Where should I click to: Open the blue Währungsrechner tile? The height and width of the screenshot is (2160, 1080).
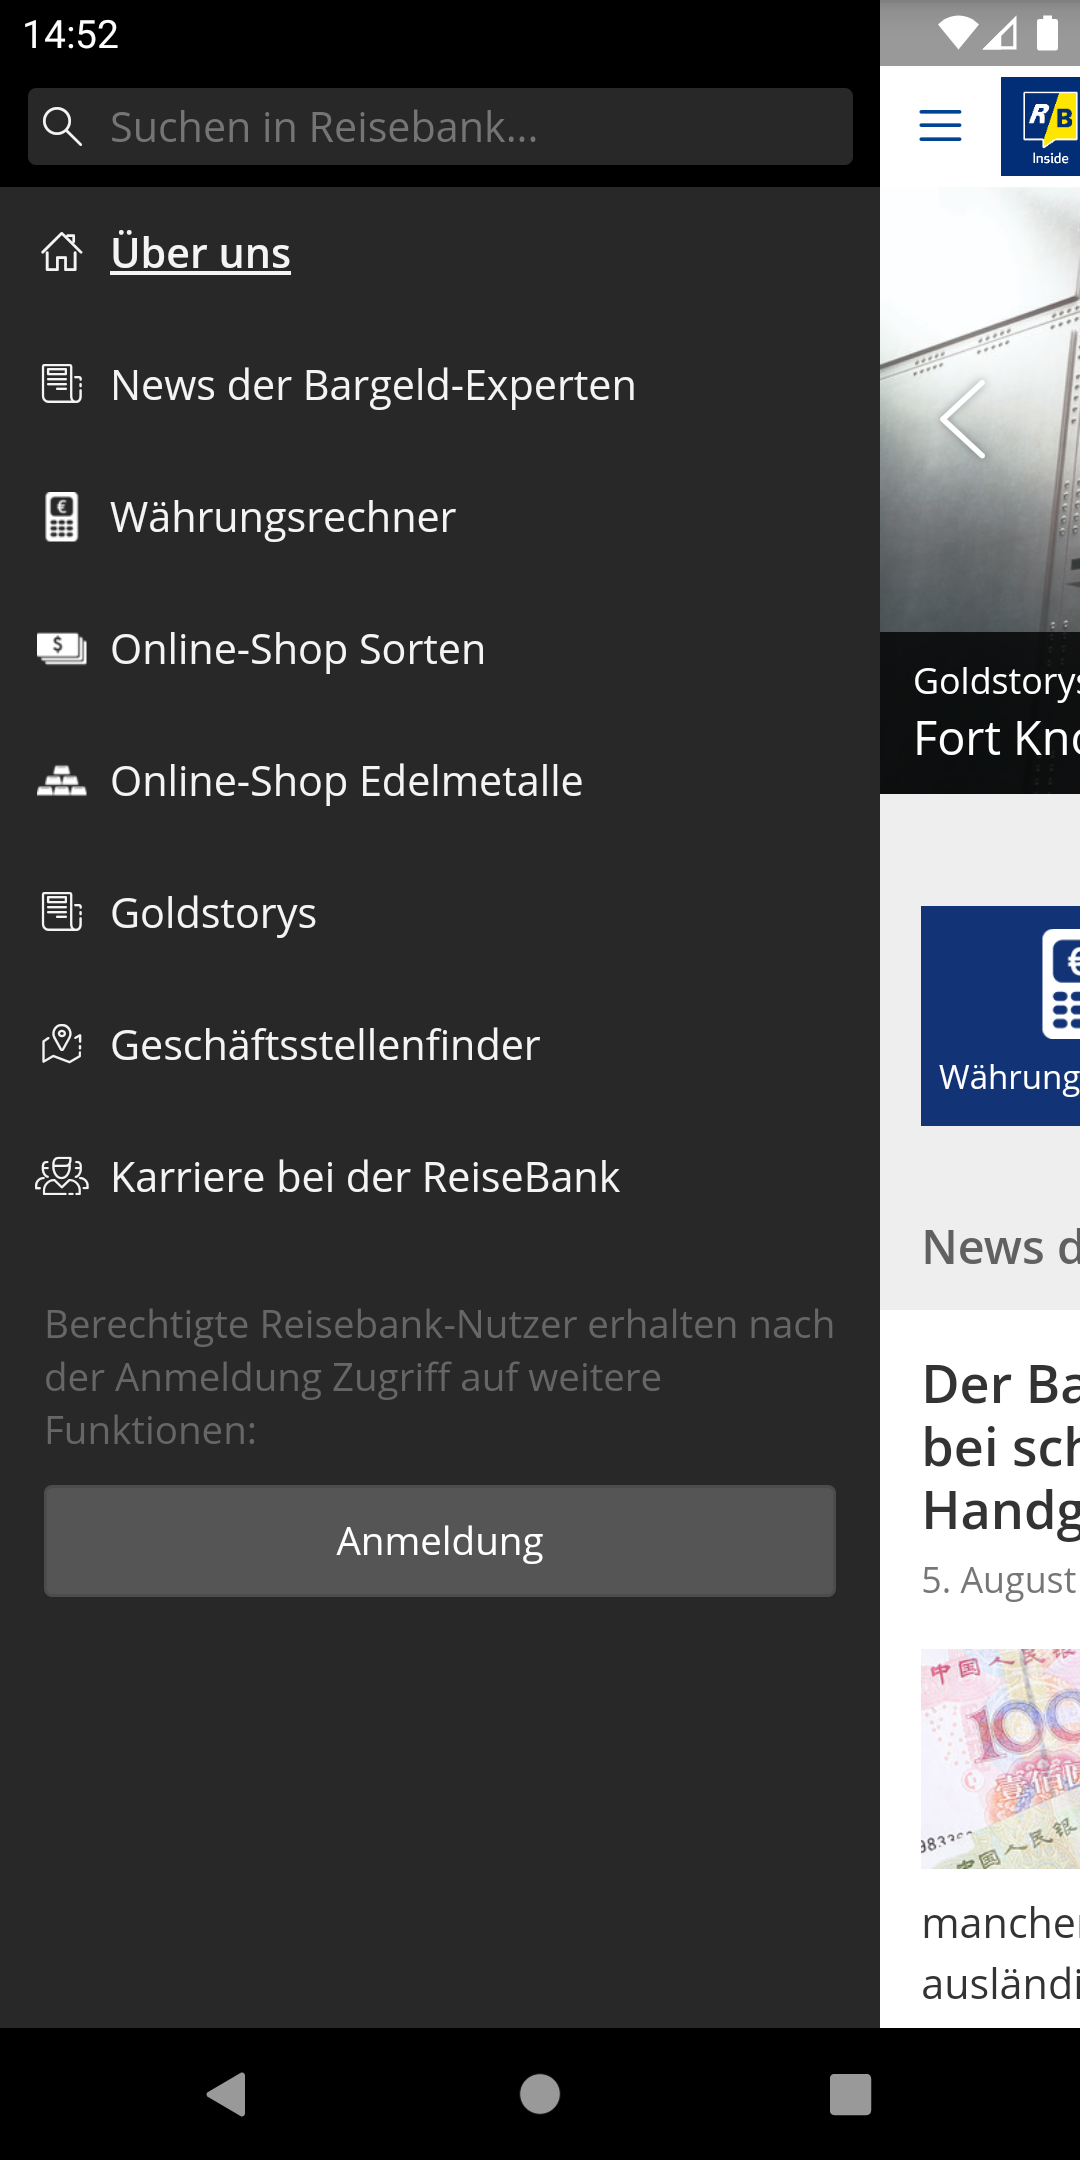tap(1000, 1016)
